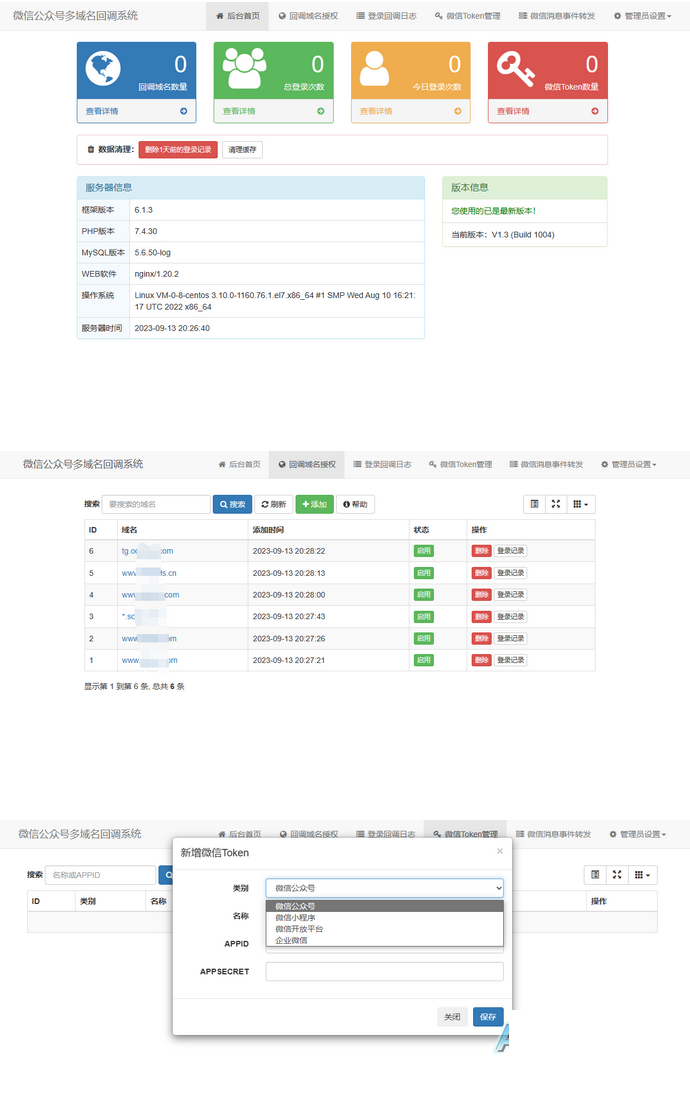The width and height of the screenshot is (690, 1095).
Task: Click the globe icon on callback domain card
Action: pyautogui.click(x=103, y=68)
